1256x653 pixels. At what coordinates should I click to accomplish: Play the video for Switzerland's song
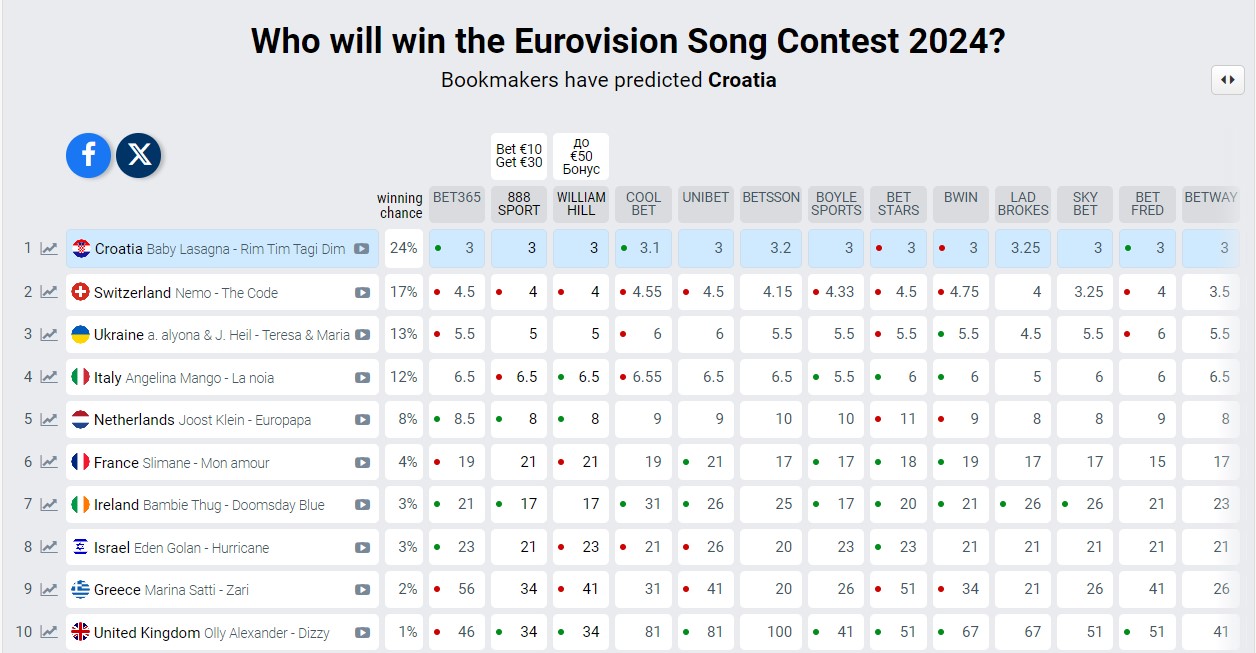362,293
